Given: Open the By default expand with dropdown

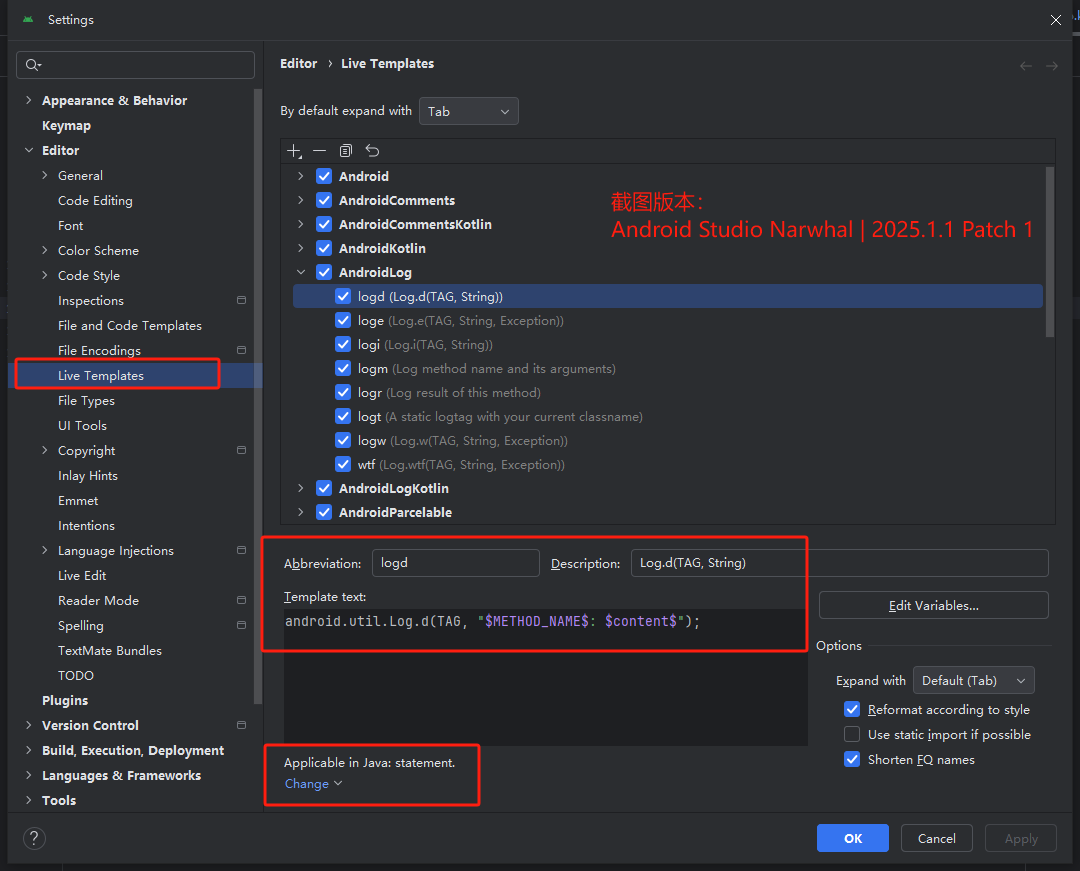Looking at the screenshot, I should [x=468, y=111].
